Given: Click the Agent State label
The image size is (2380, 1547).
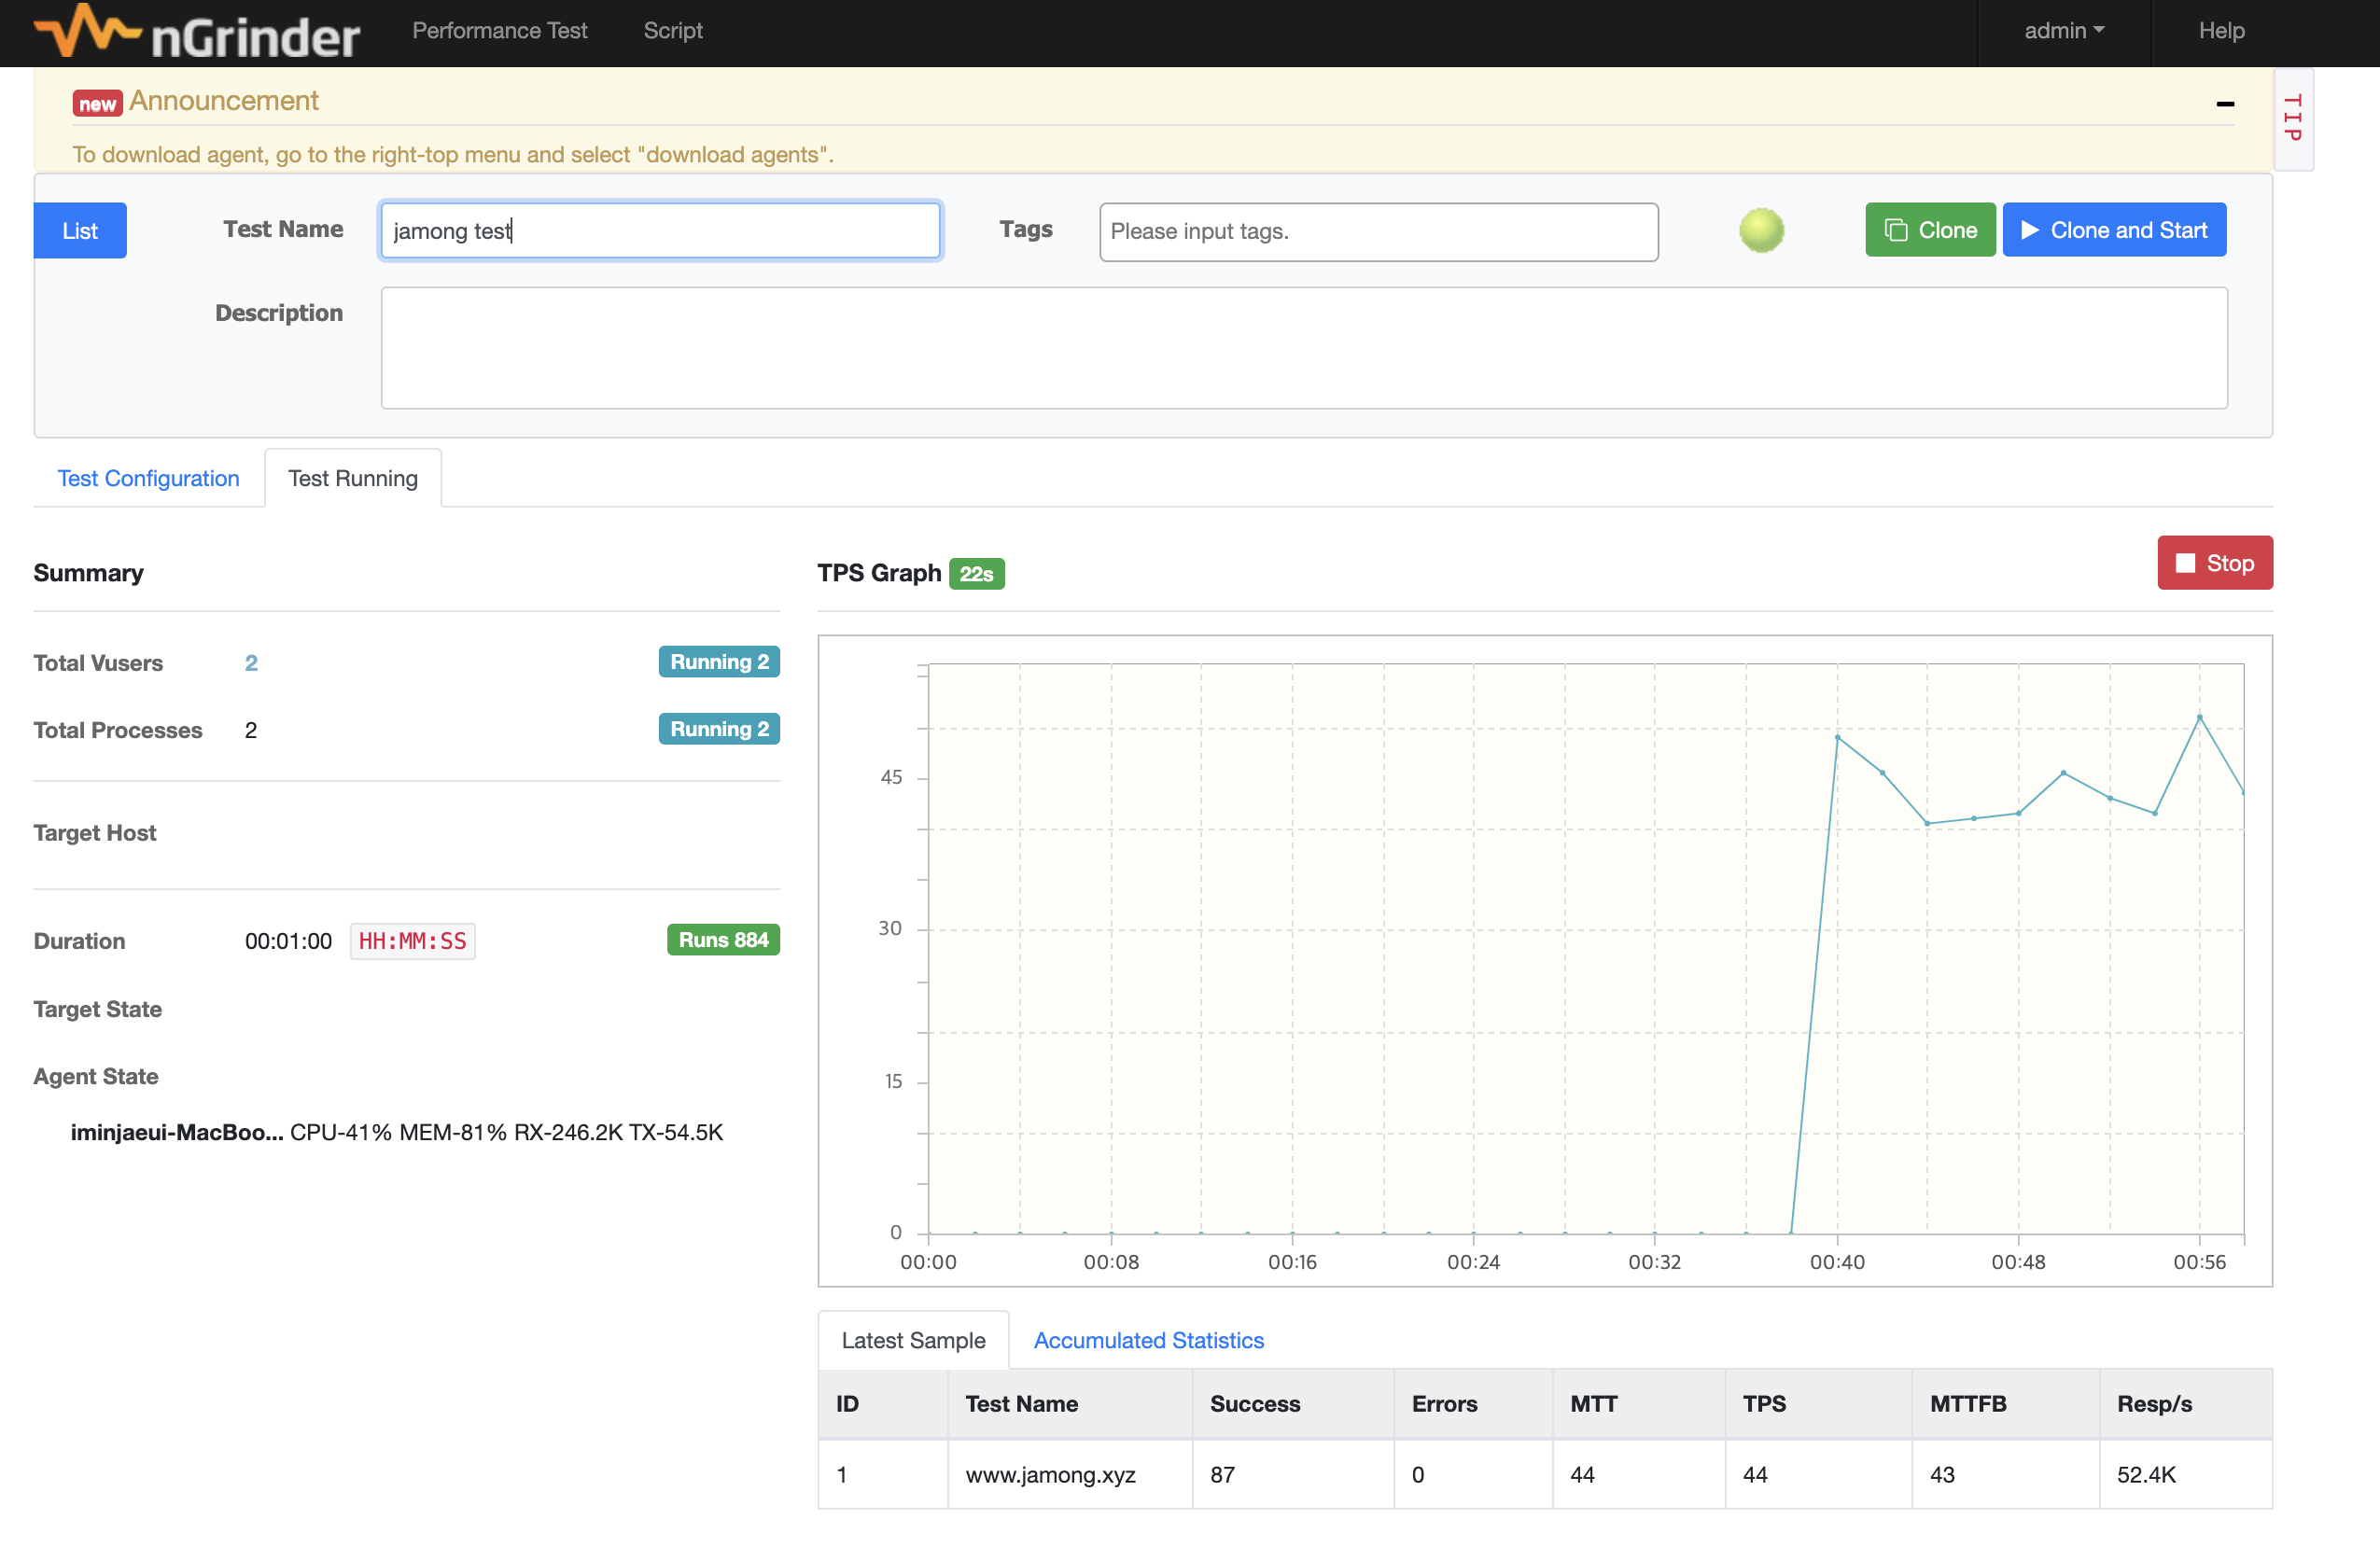Looking at the screenshot, I should [96, 1076].
